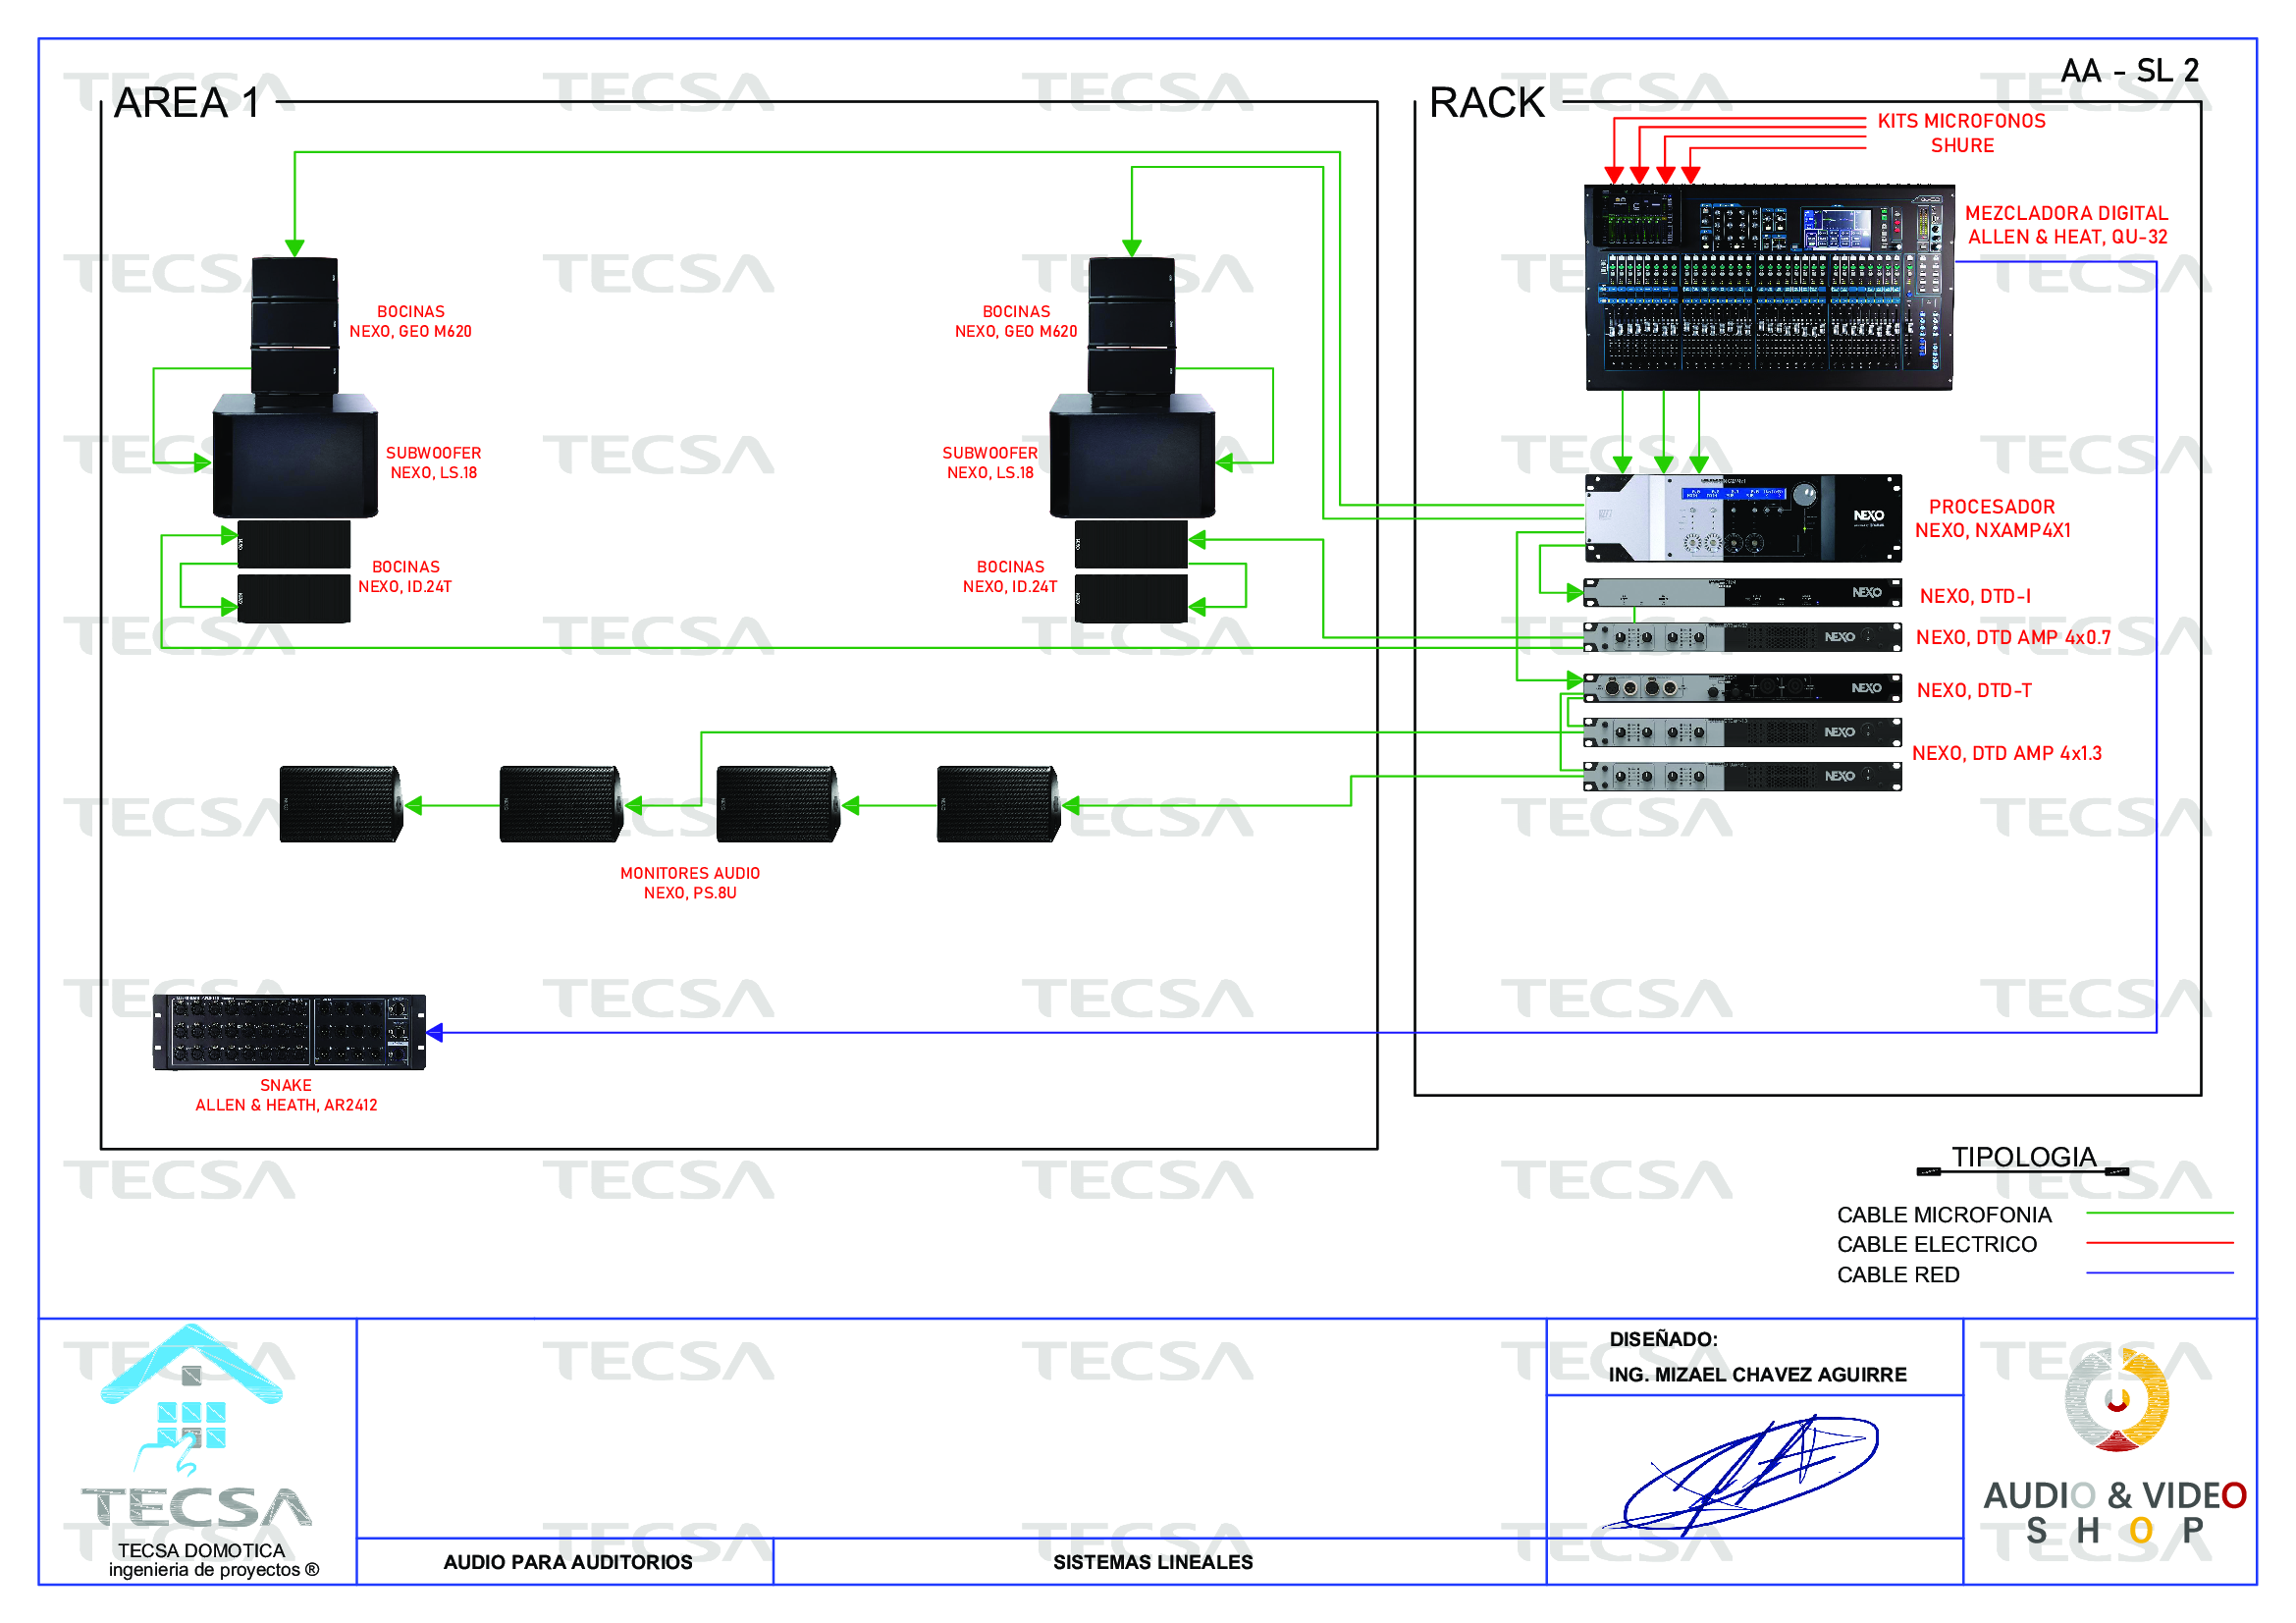Select the 'RACK' heading
Viewport: 2296px width, 1623px height.
[x=1487, y=103]
